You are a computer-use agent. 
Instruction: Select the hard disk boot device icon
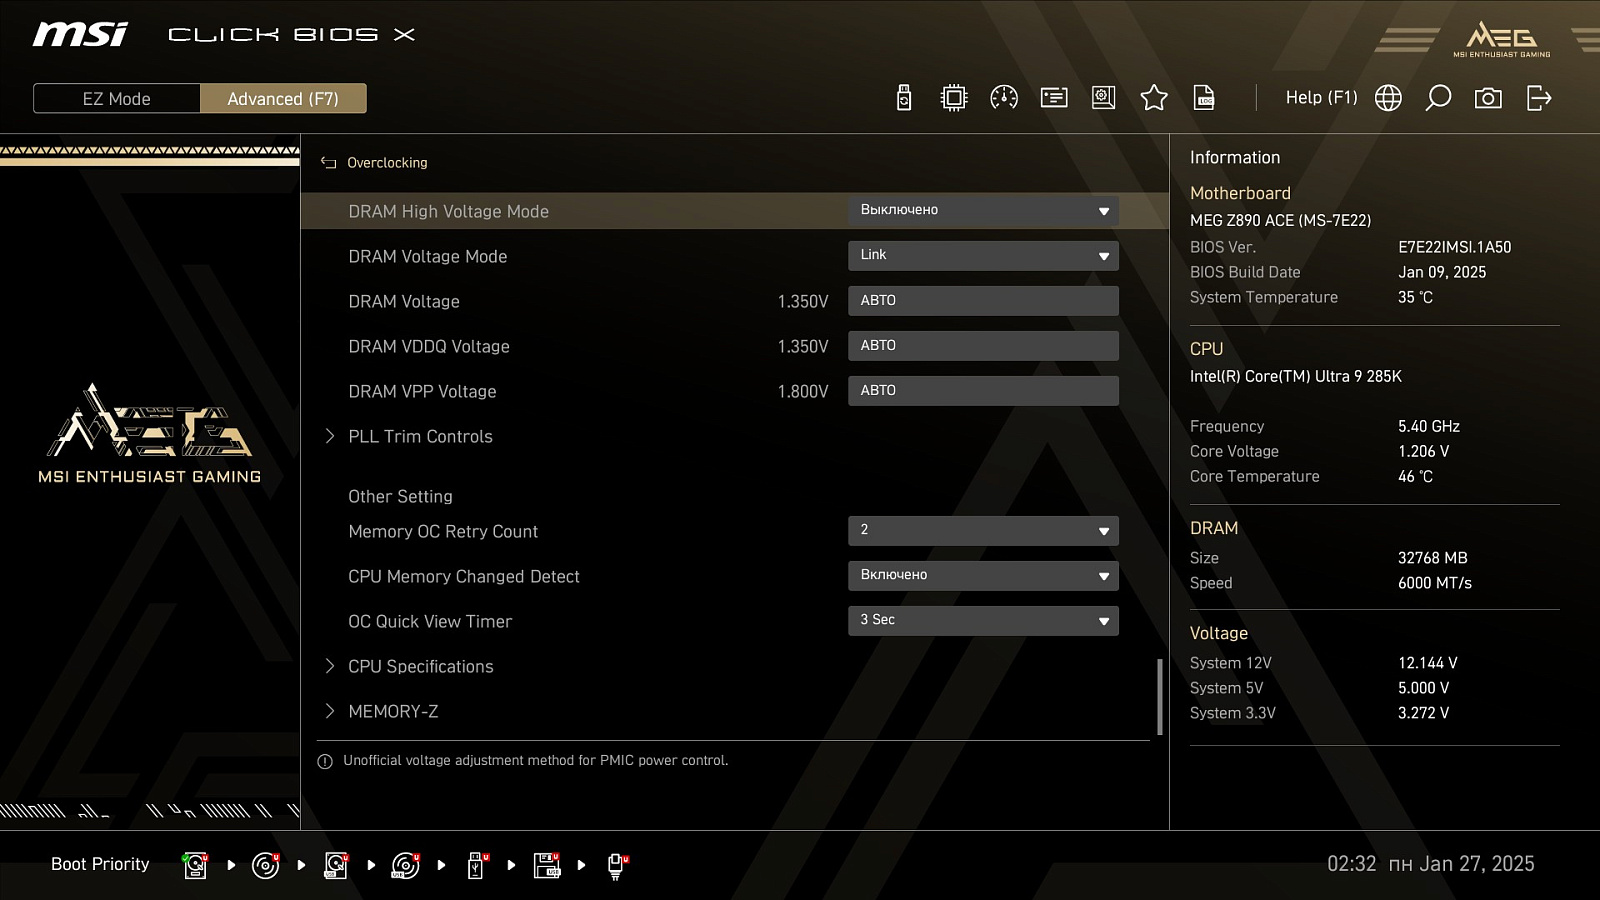point(196,865)
